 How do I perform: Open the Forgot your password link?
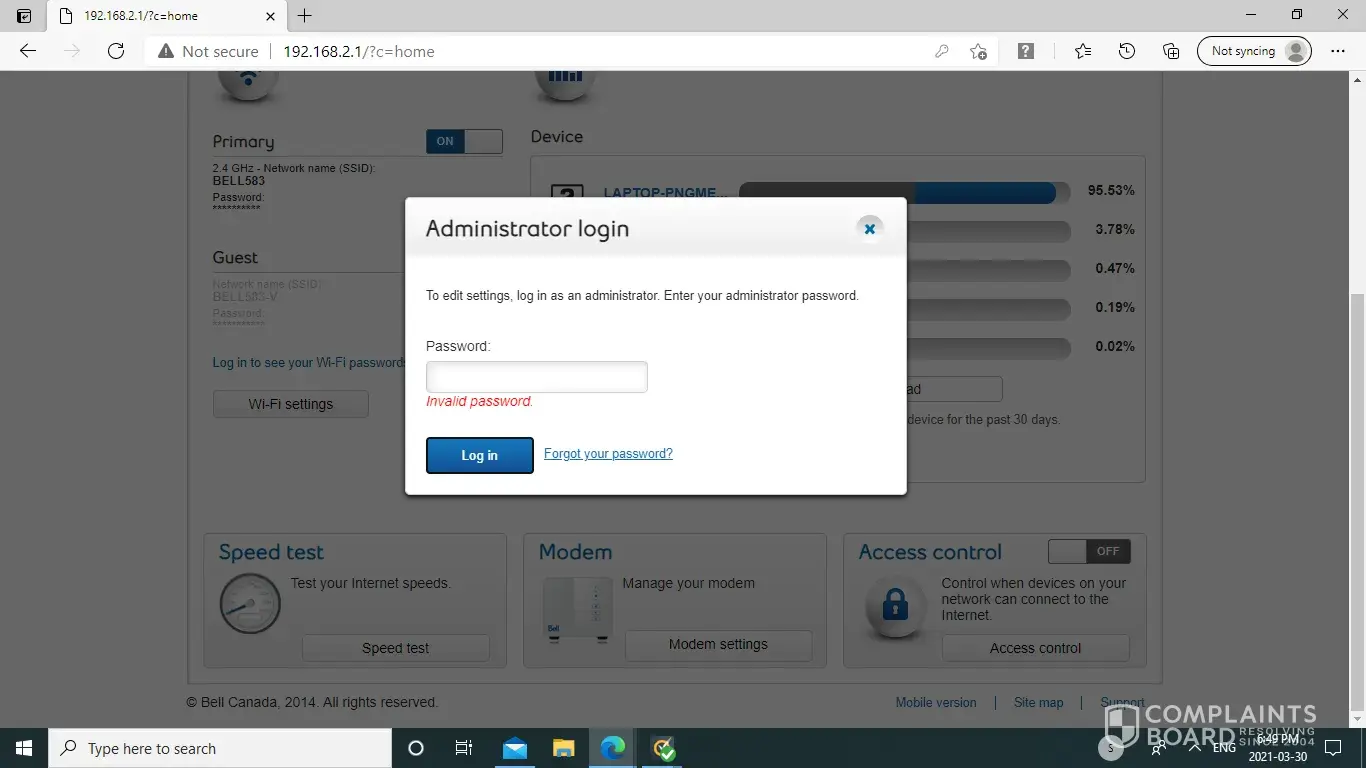tap(608, 454)
